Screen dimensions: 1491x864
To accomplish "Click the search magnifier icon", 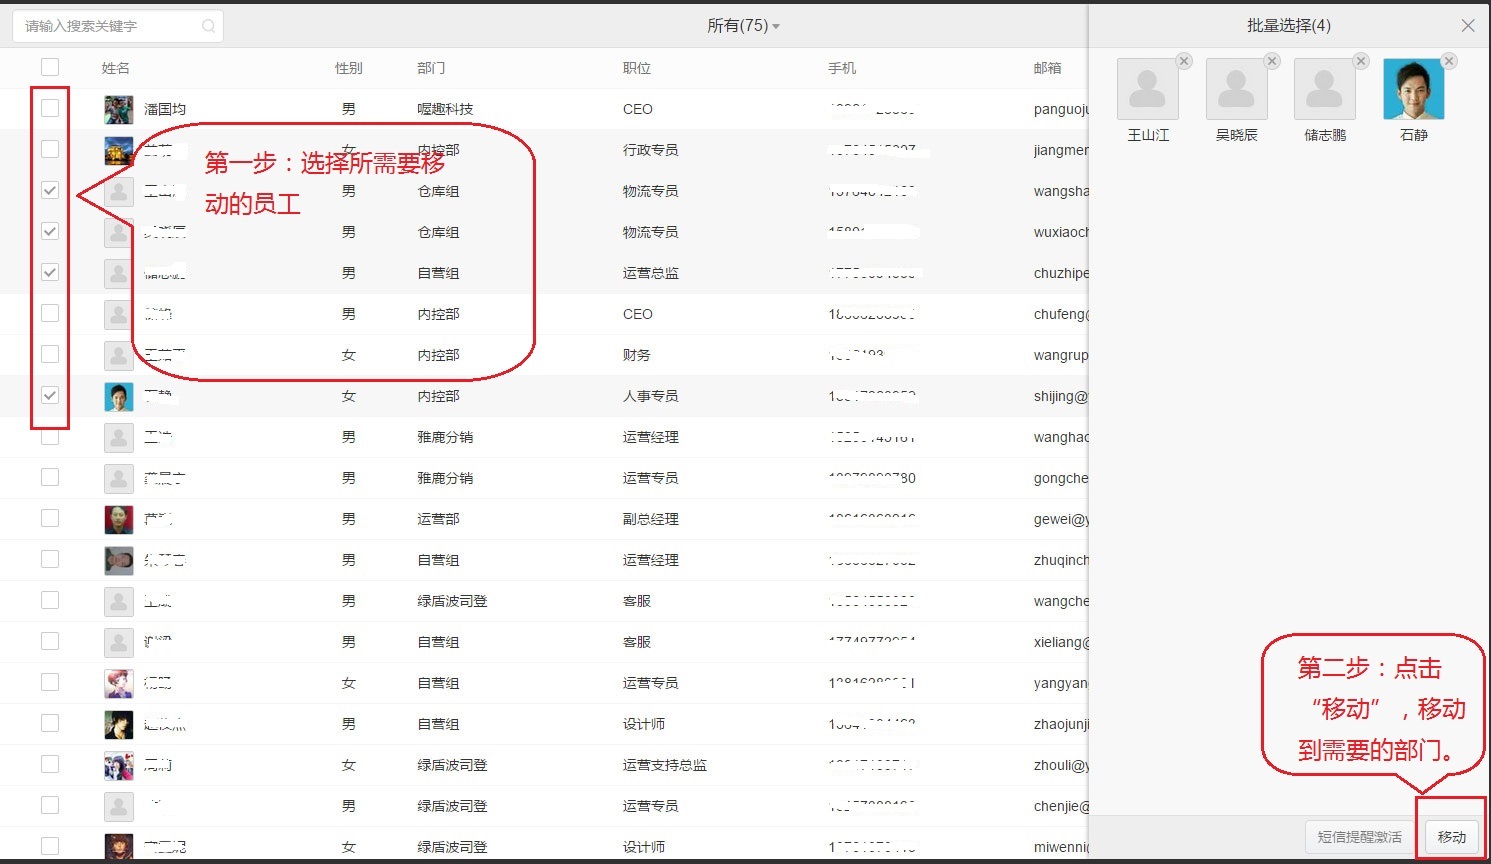I will tap(208, 26).
